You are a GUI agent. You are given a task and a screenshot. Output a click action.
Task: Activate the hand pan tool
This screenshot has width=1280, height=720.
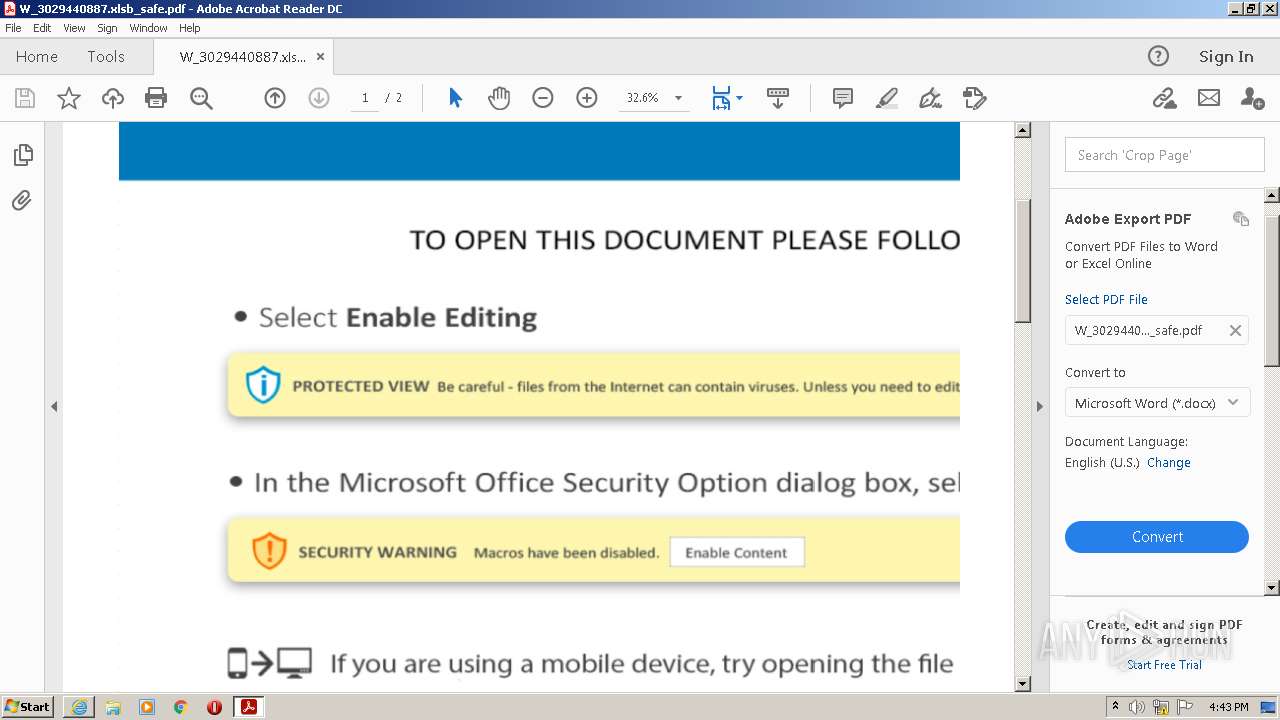pos(499,98)
